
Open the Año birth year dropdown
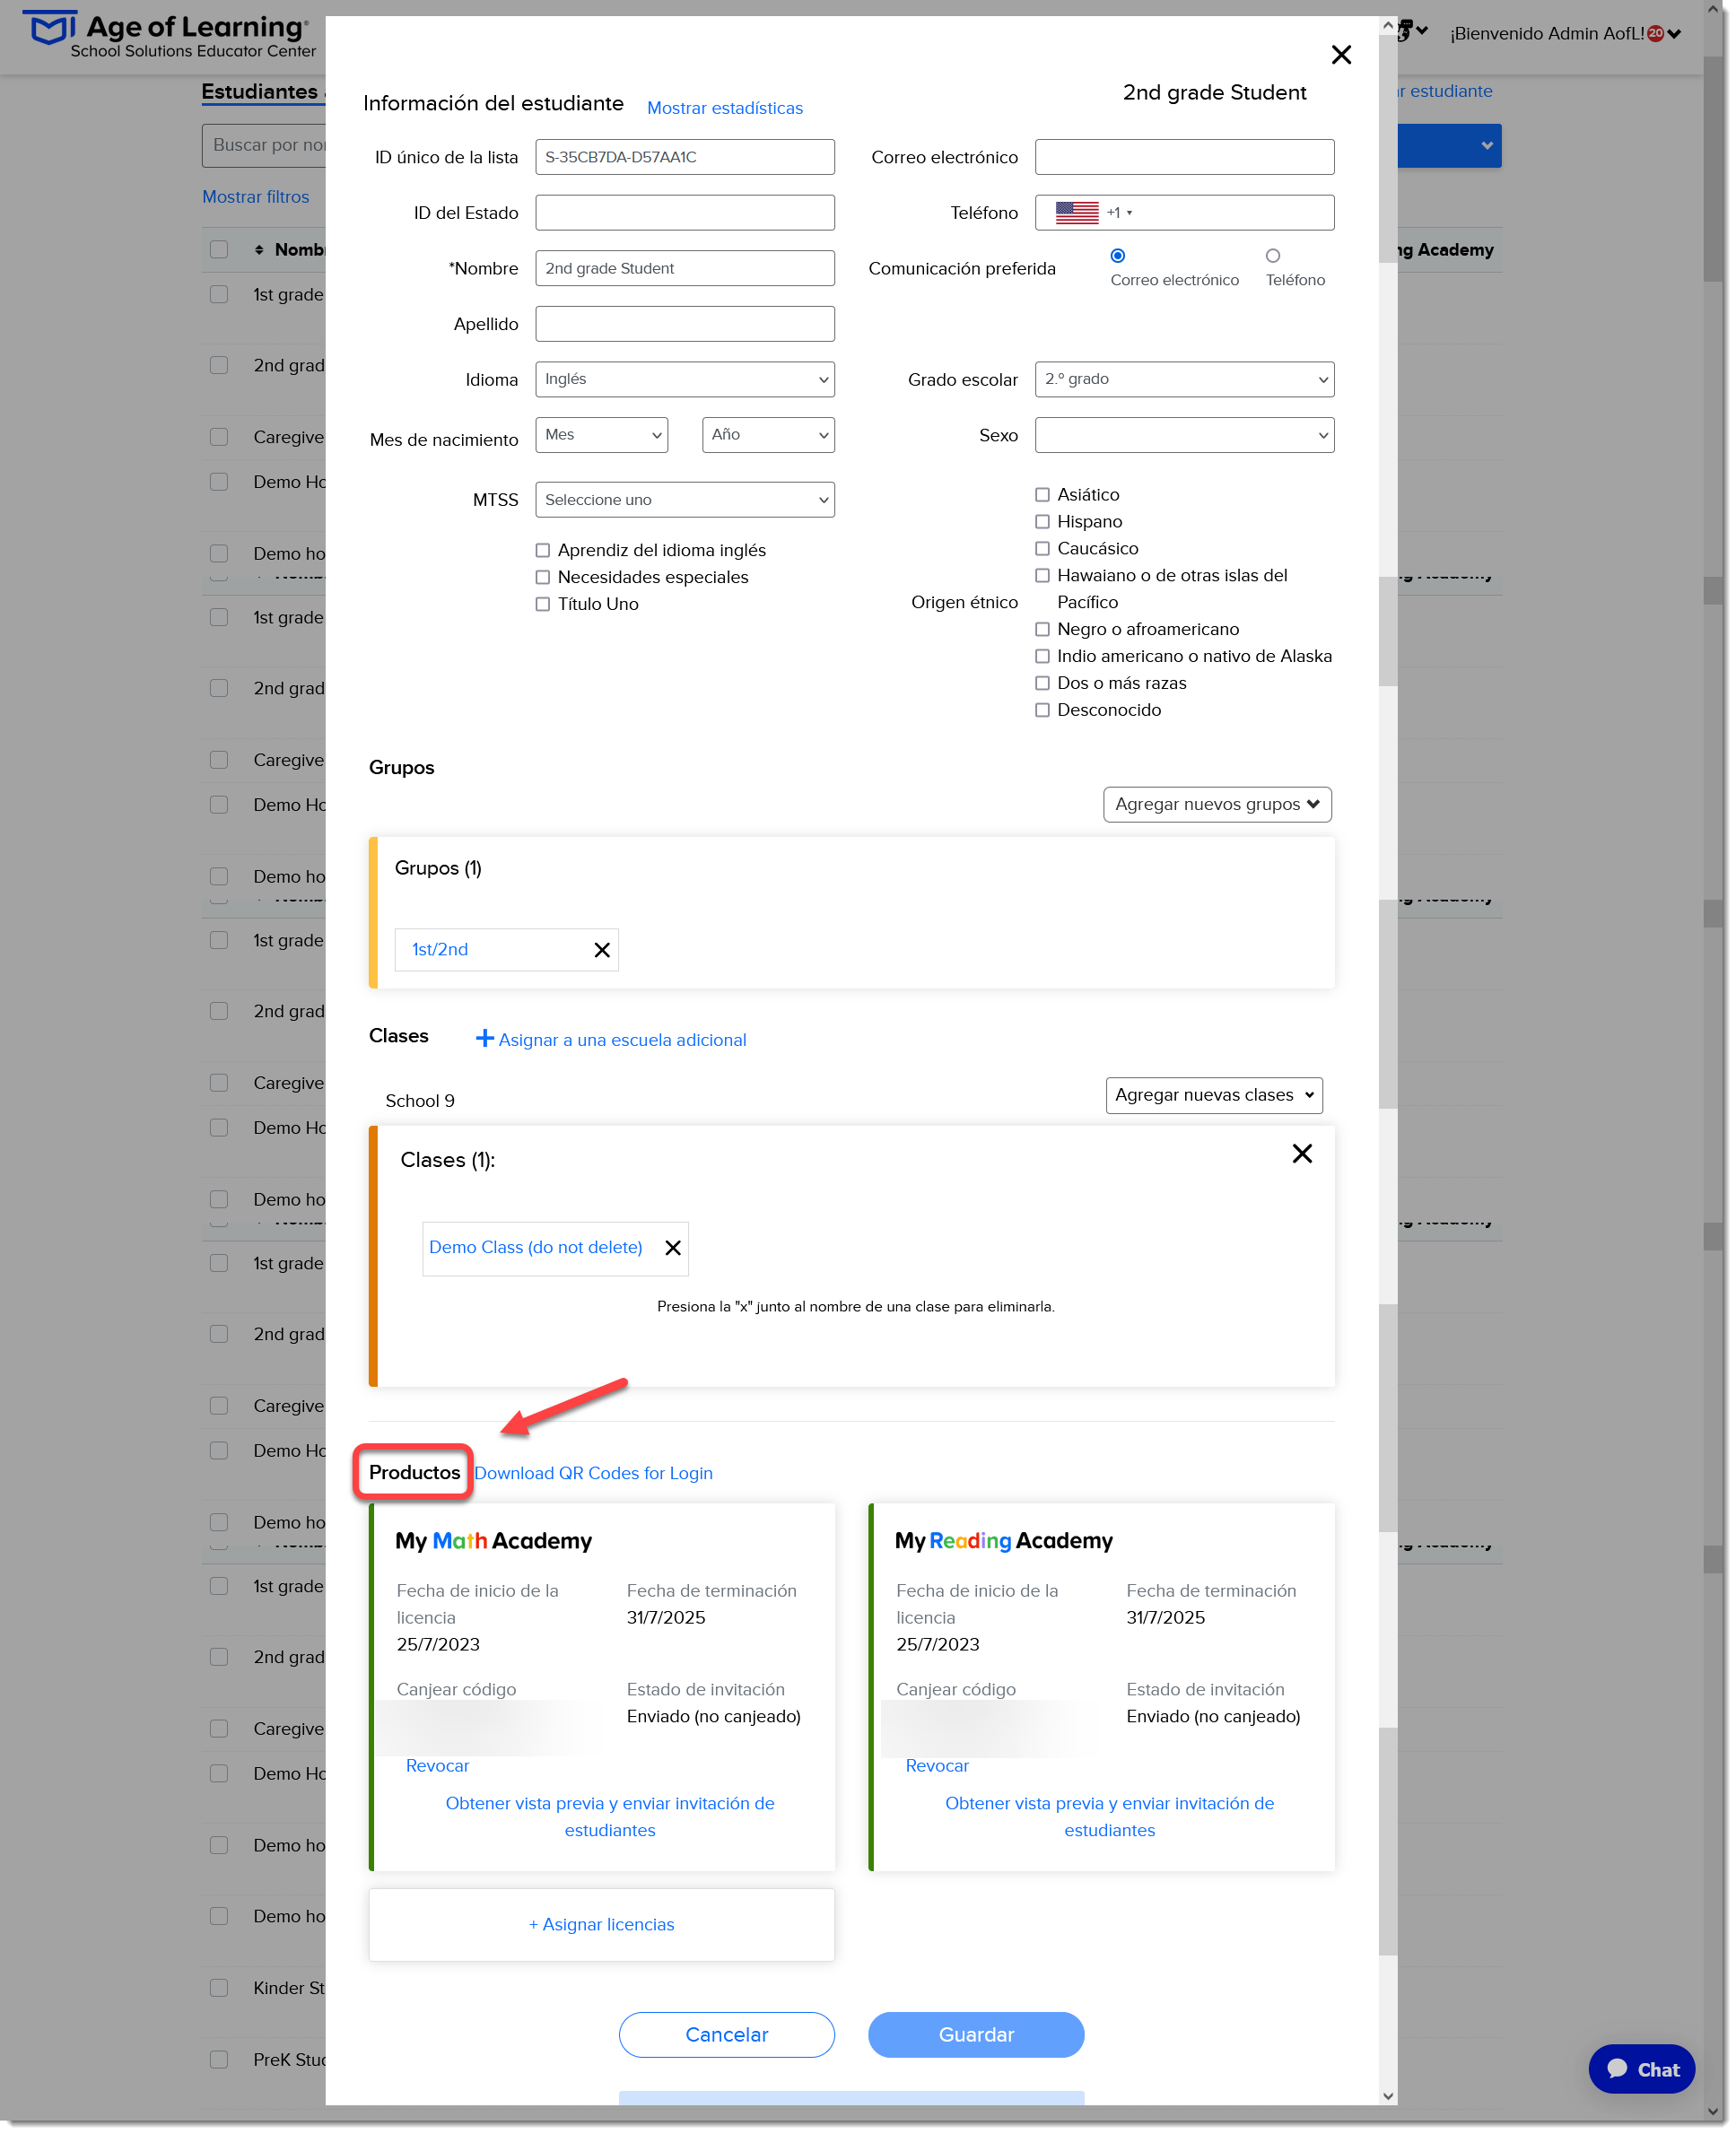click(x=768, y=435)
